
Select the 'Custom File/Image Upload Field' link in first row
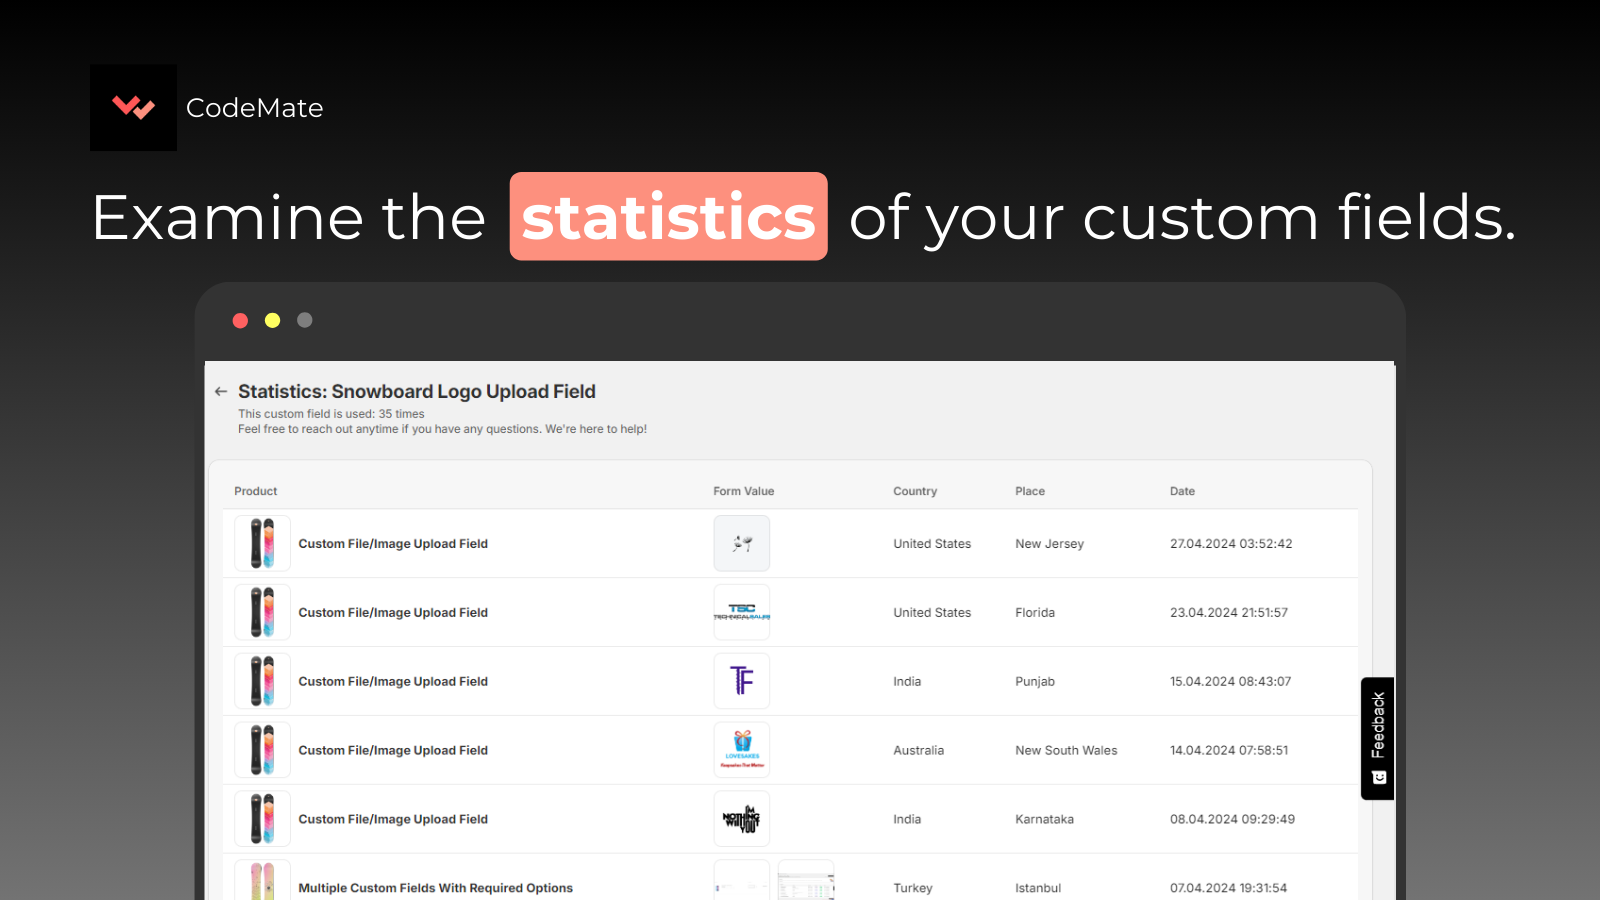click(393, 543)
